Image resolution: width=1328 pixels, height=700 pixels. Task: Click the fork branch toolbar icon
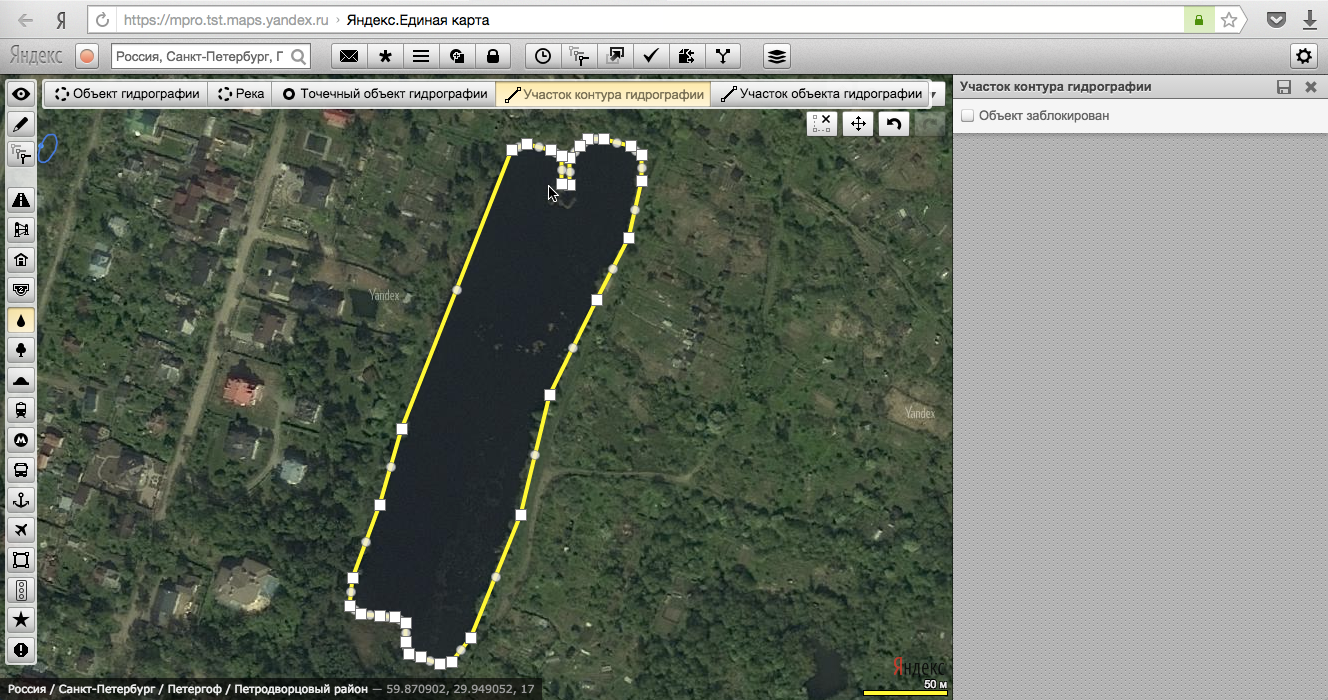[723, 56]
